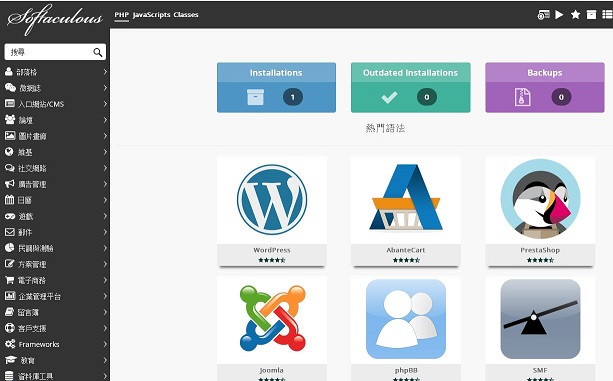613x381 pixels.
Task: Click the chat bubbles icon beside 微網誌
Action: tap(10, 88)
